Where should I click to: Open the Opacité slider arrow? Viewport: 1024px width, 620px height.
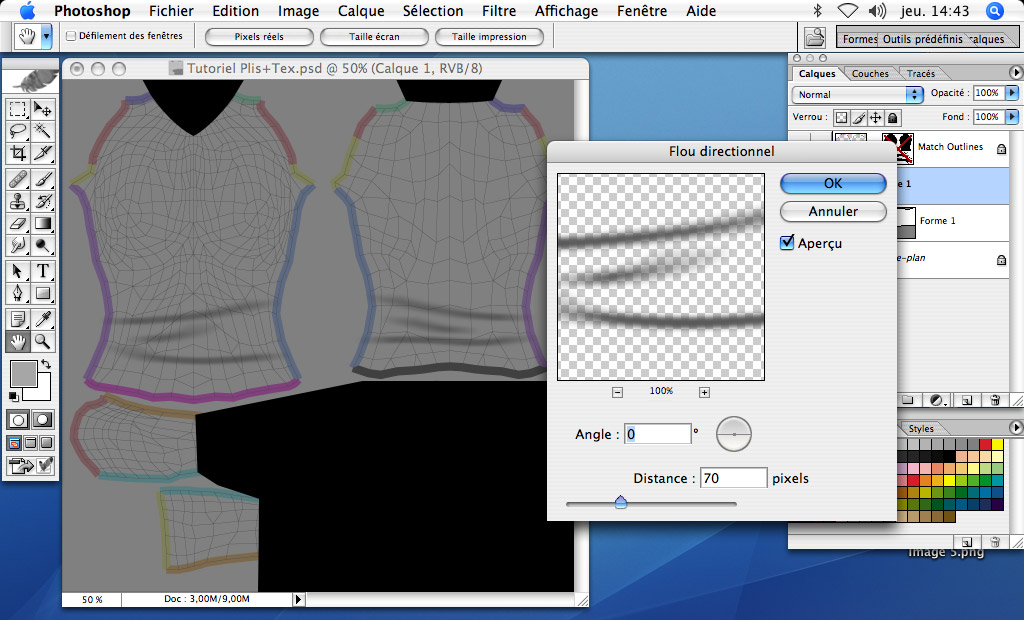click(x=1012, y=93)
